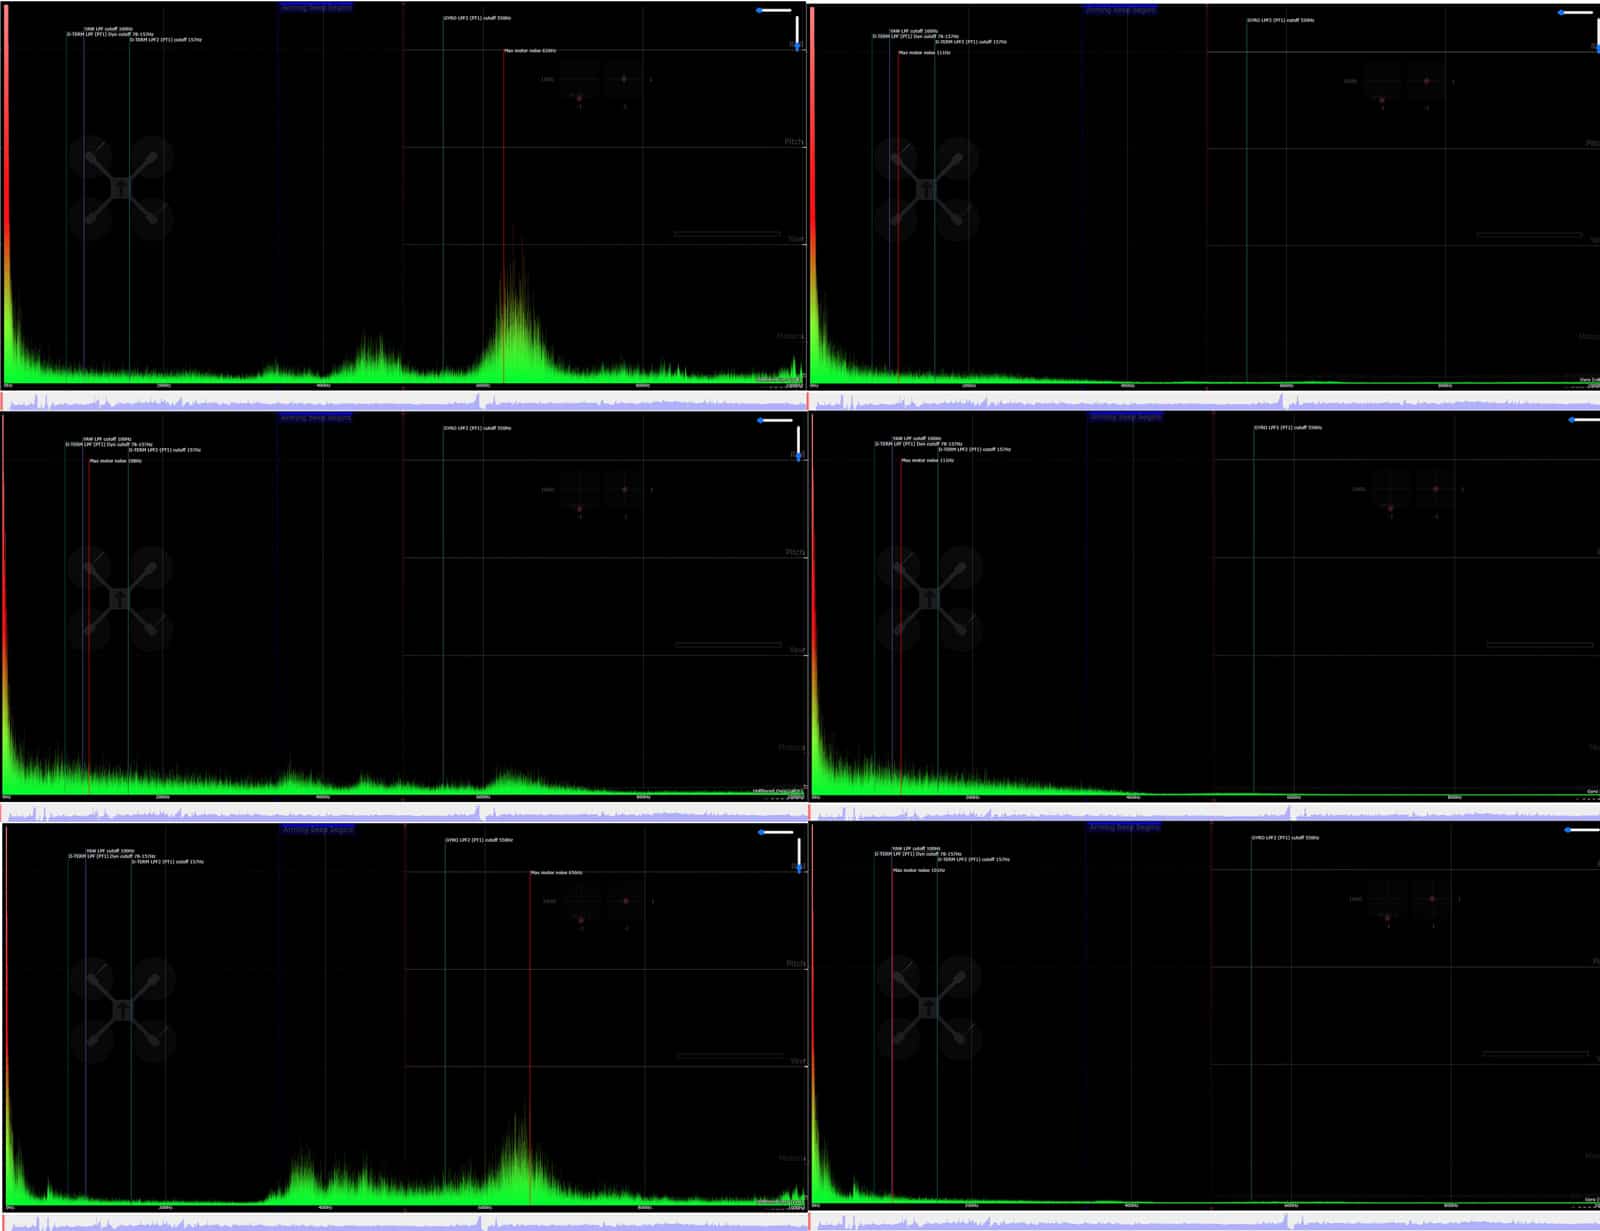Click quadcopter craft icon in 626Hz noise panel
Image resolution: width=1600 pixels, height=1231 pixels.
[121, 188]
